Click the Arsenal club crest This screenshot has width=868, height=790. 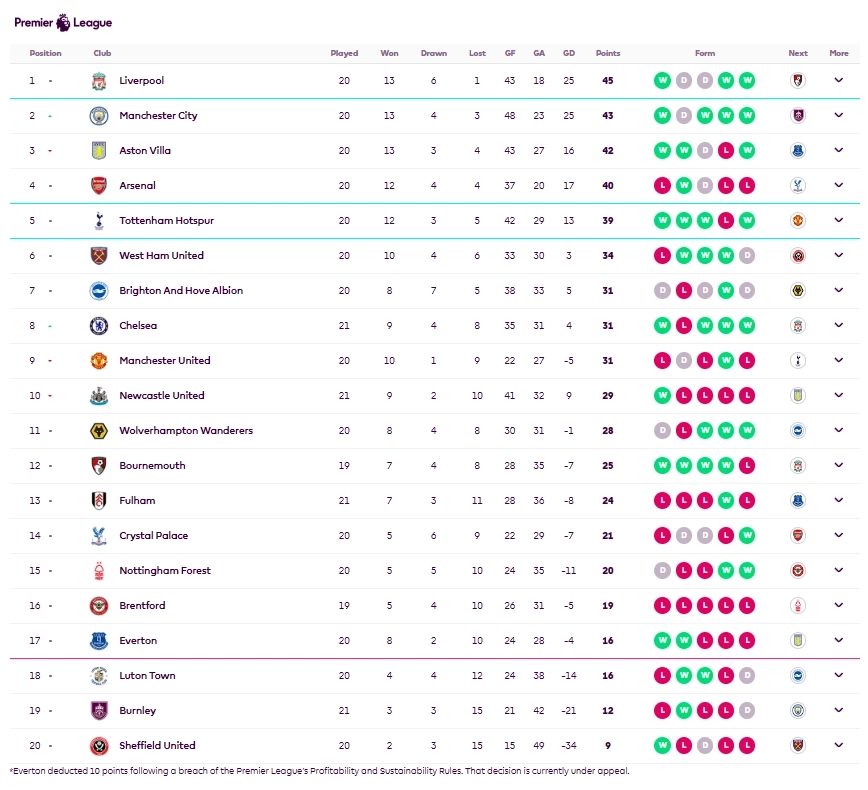(98, 186)
